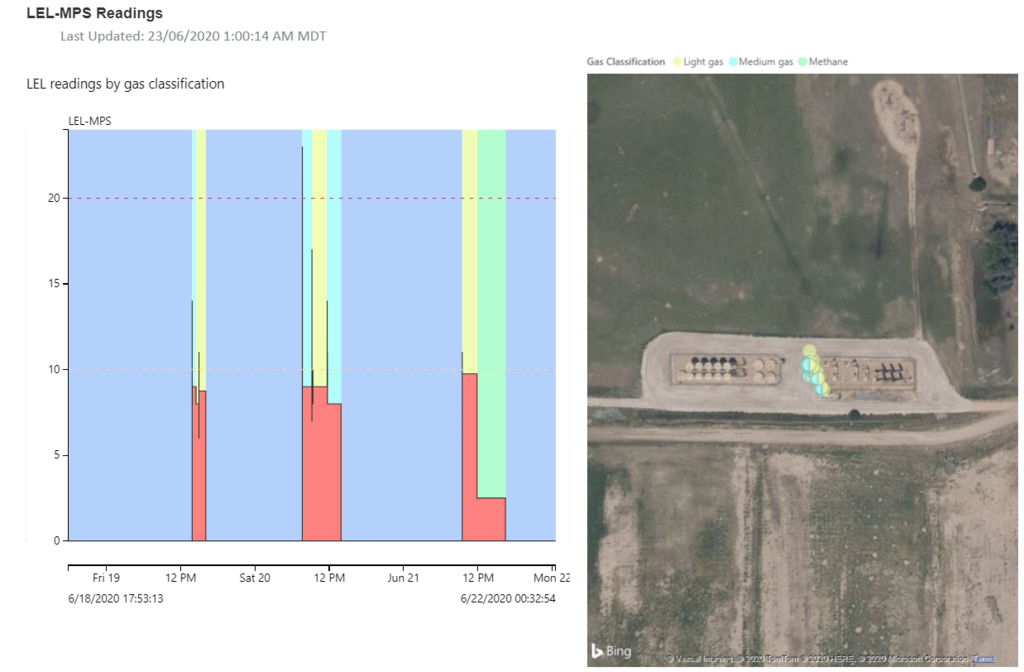Click the Jun 21 label on the time axis
Screen dimensions: 1024x672
pos(403,578)
